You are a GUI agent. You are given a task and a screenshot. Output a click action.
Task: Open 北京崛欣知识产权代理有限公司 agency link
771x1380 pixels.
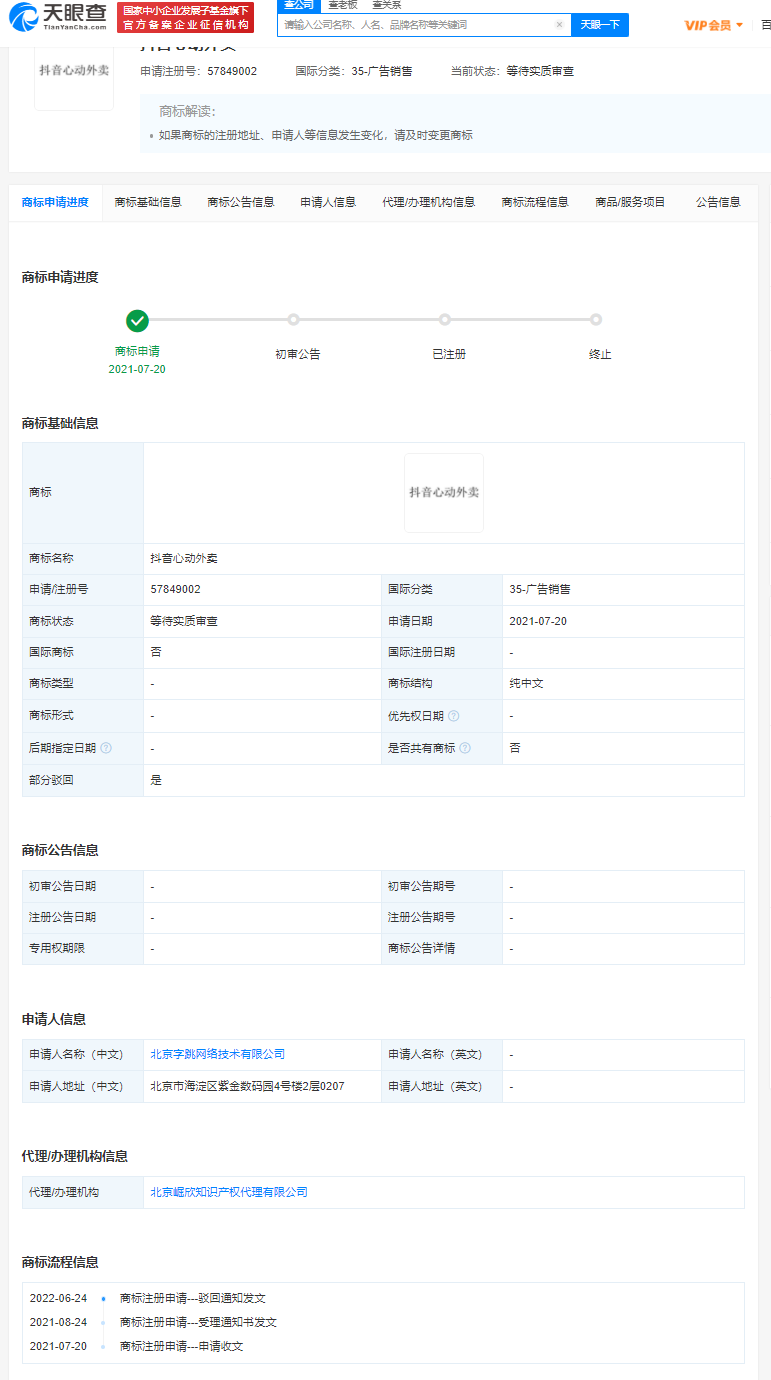229,1192
